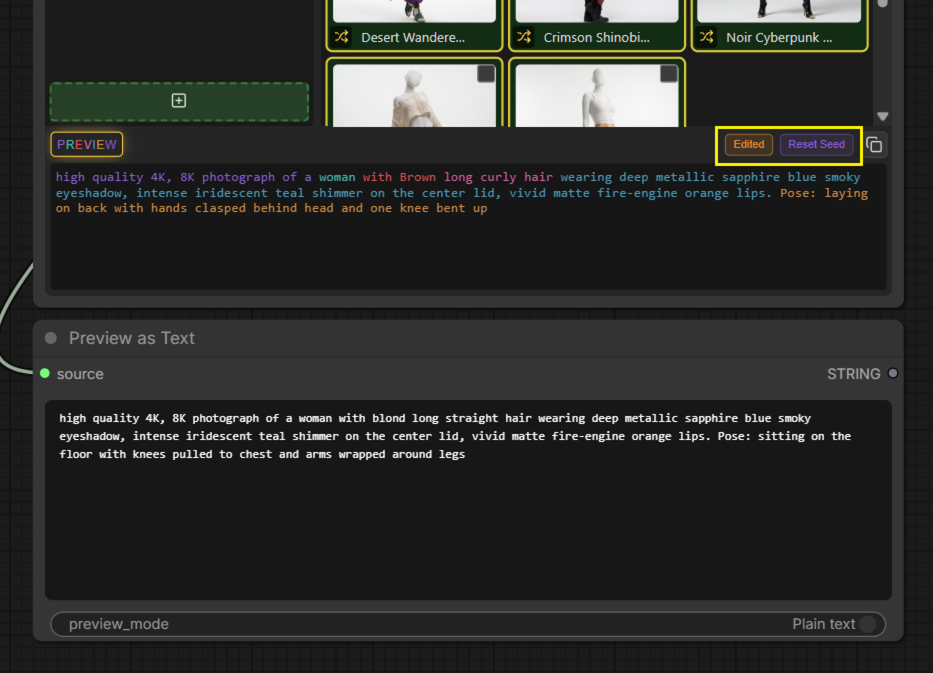Click the preview_mode widget label
The image size is (933, 673).
tap(119, 624)
